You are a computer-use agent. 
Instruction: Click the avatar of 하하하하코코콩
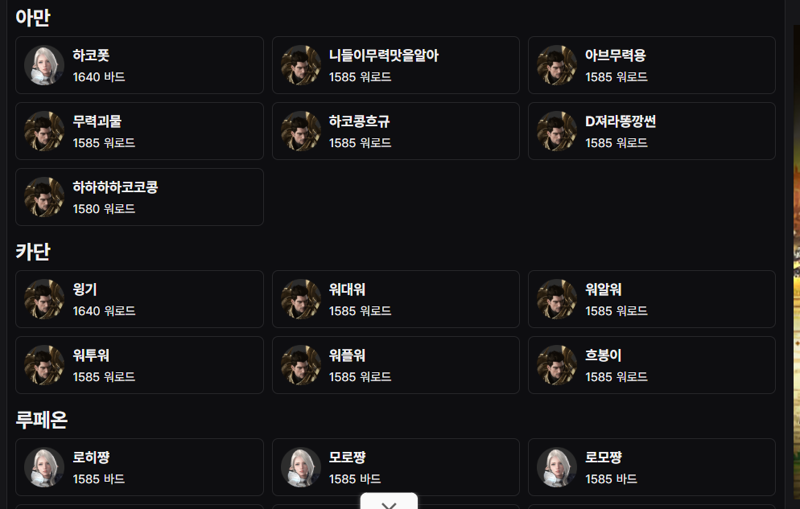point(44,197)
